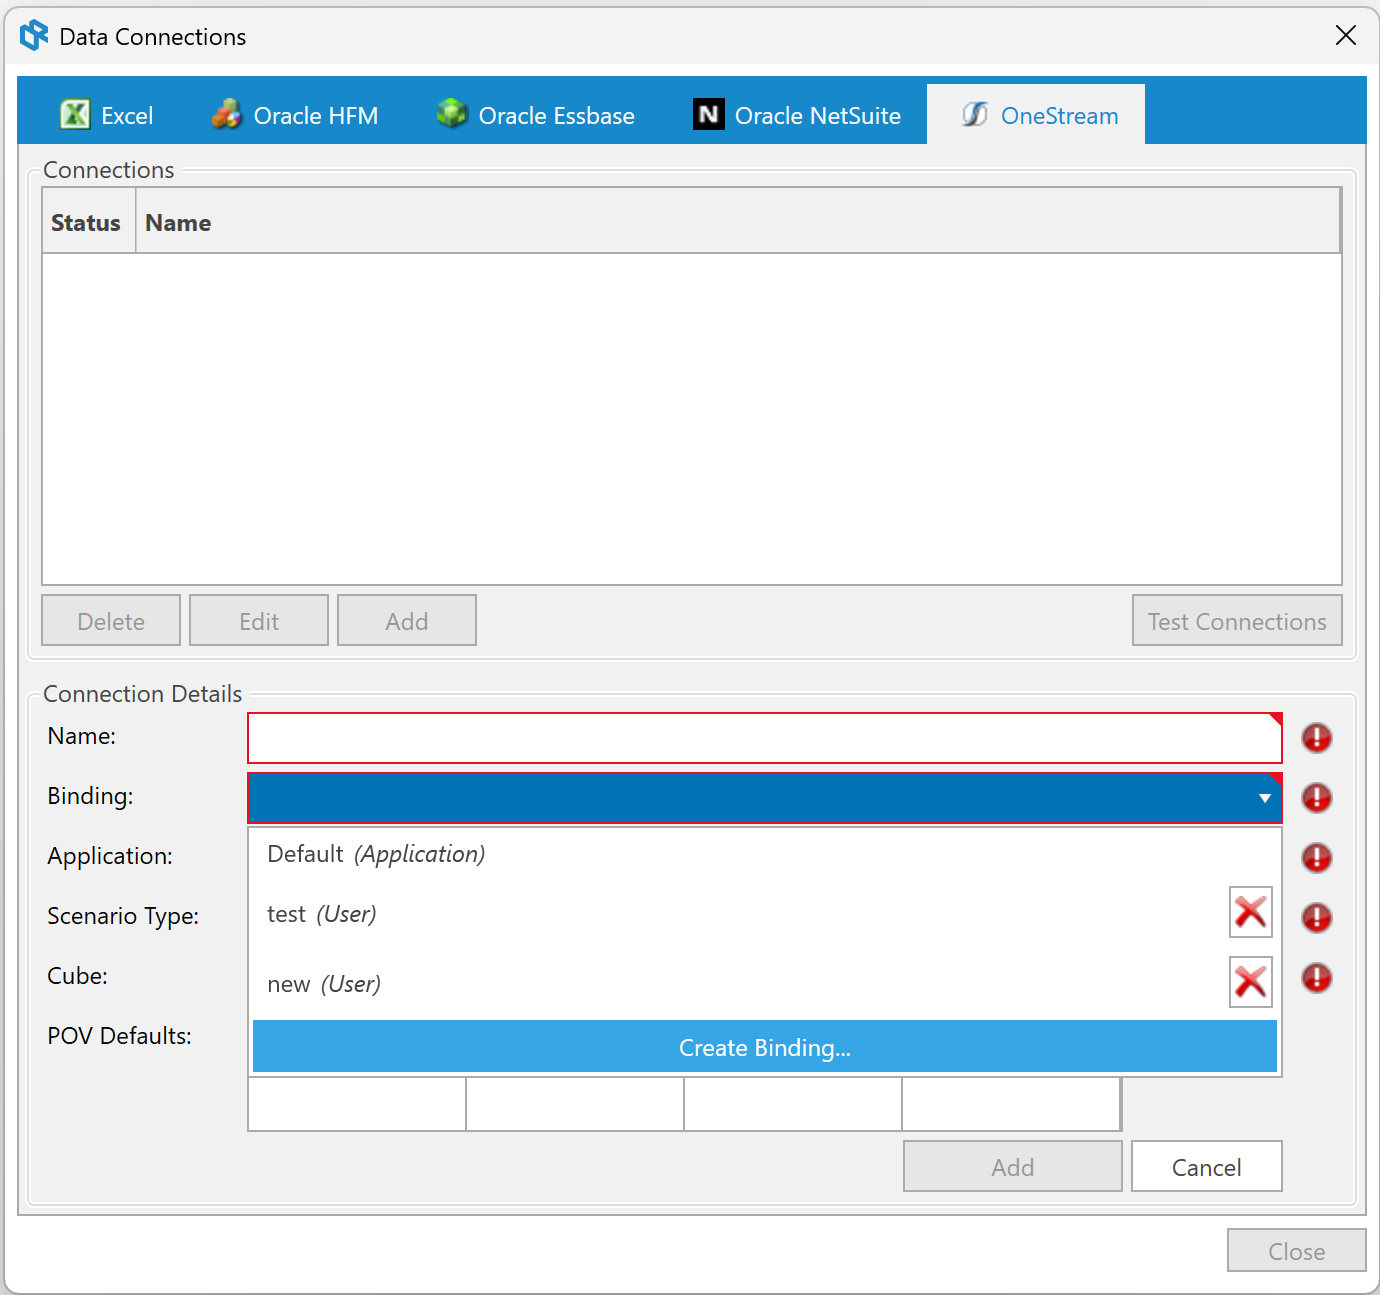
Task: Switch to the Excel tab
Action: coord(107,115)
